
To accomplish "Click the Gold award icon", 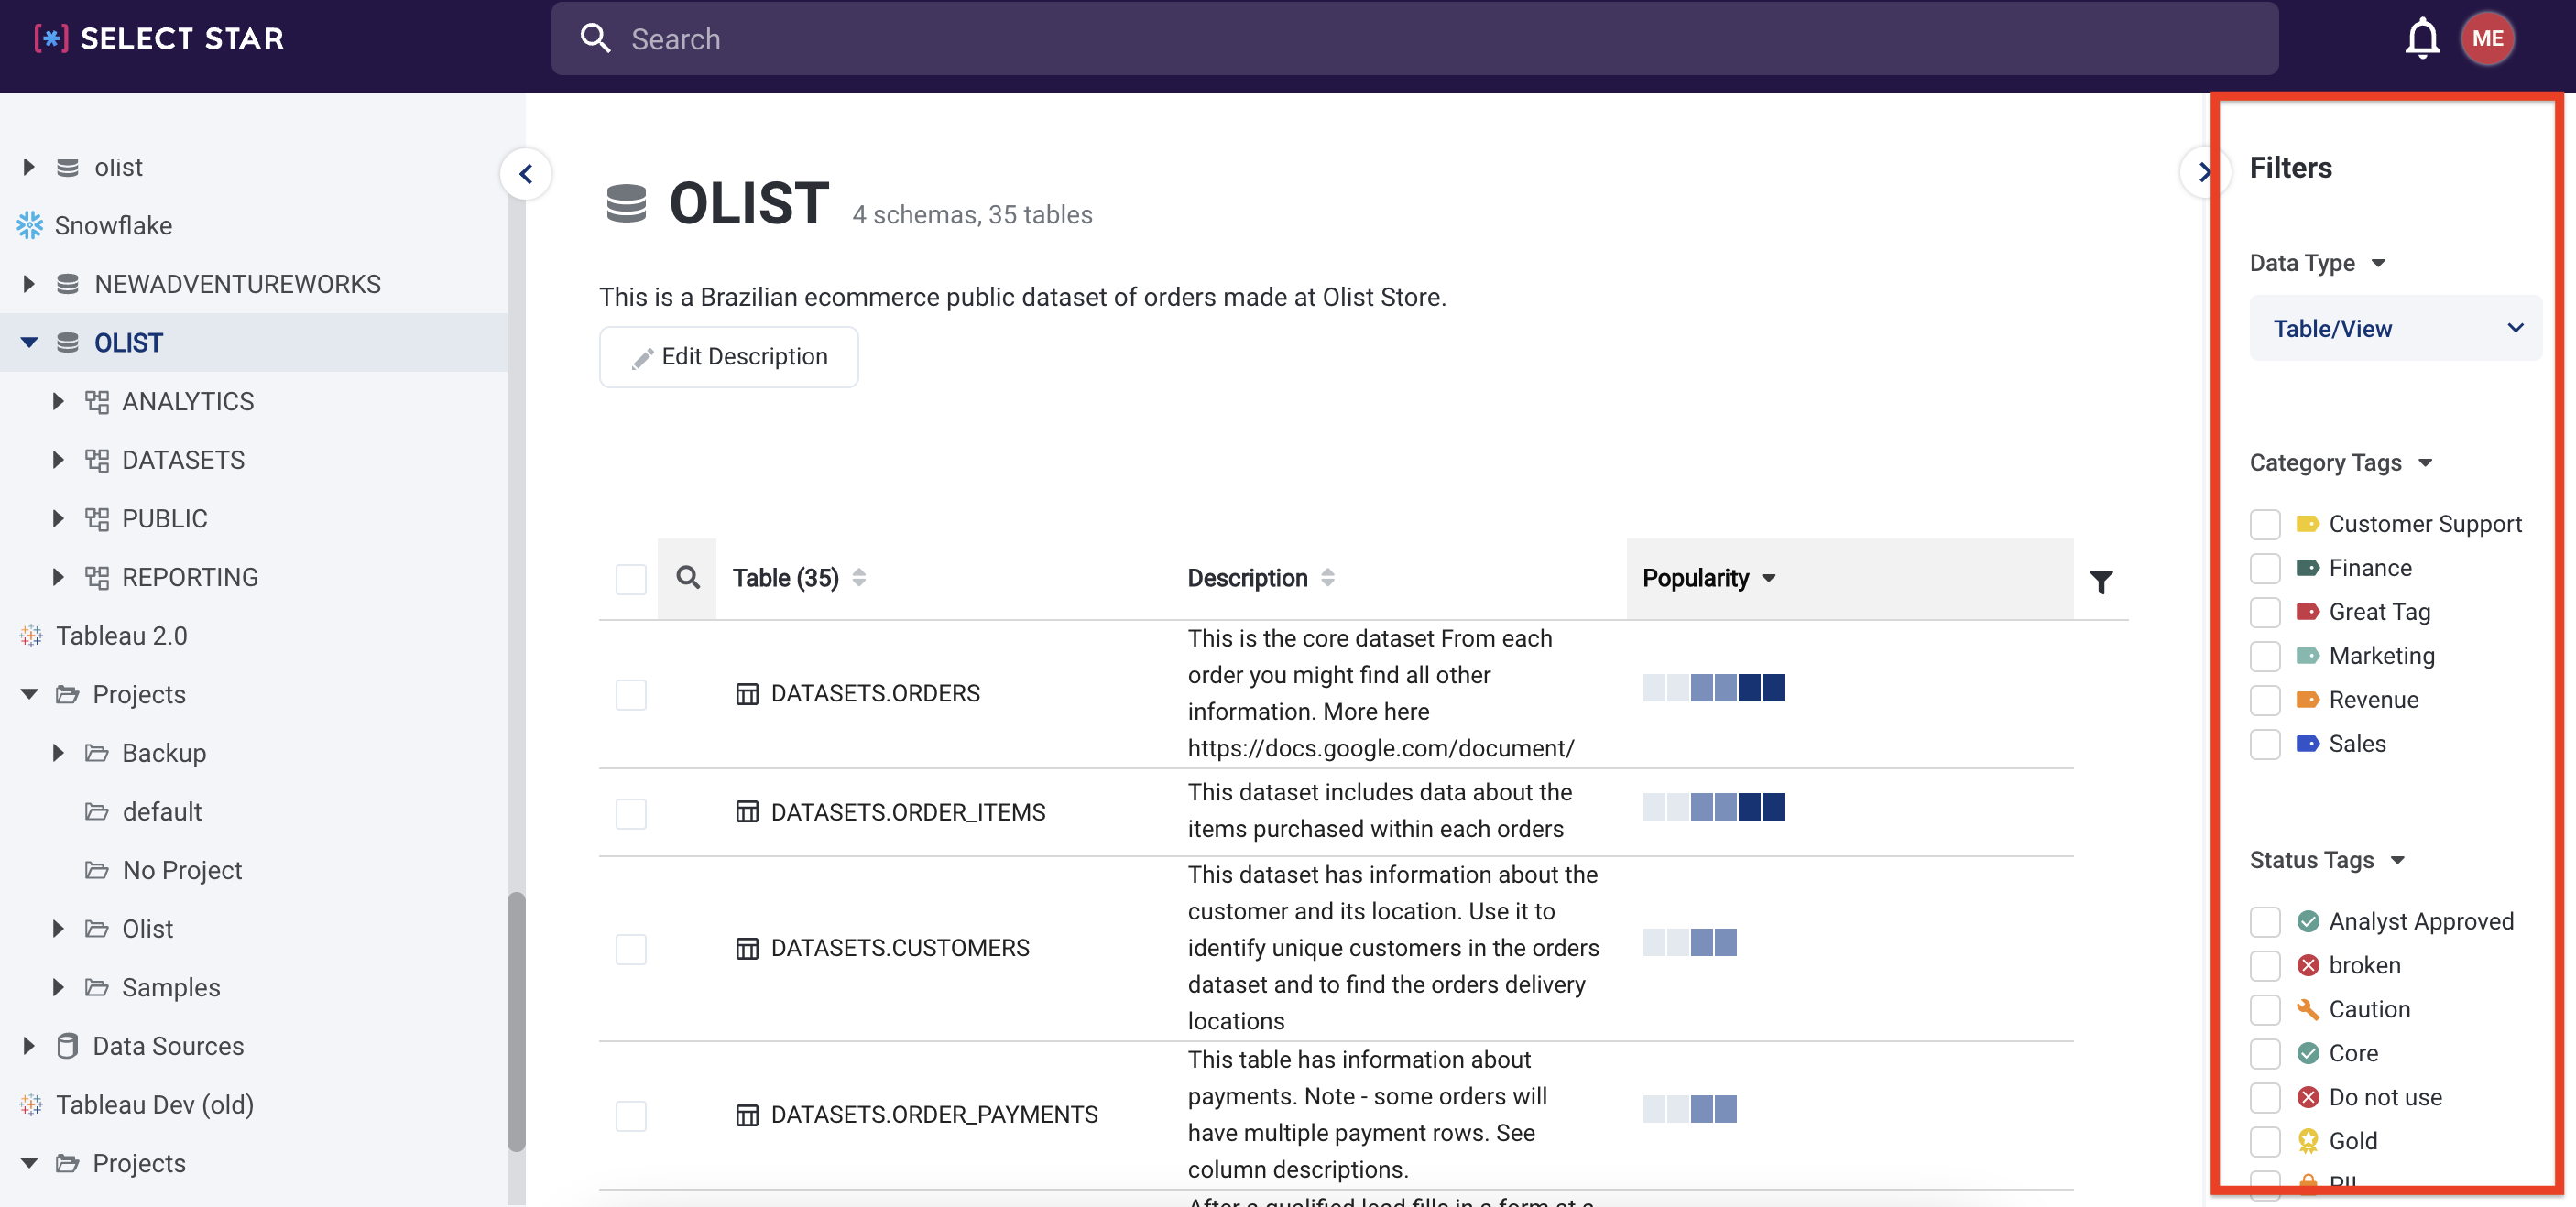I will pos(2307,1141).
